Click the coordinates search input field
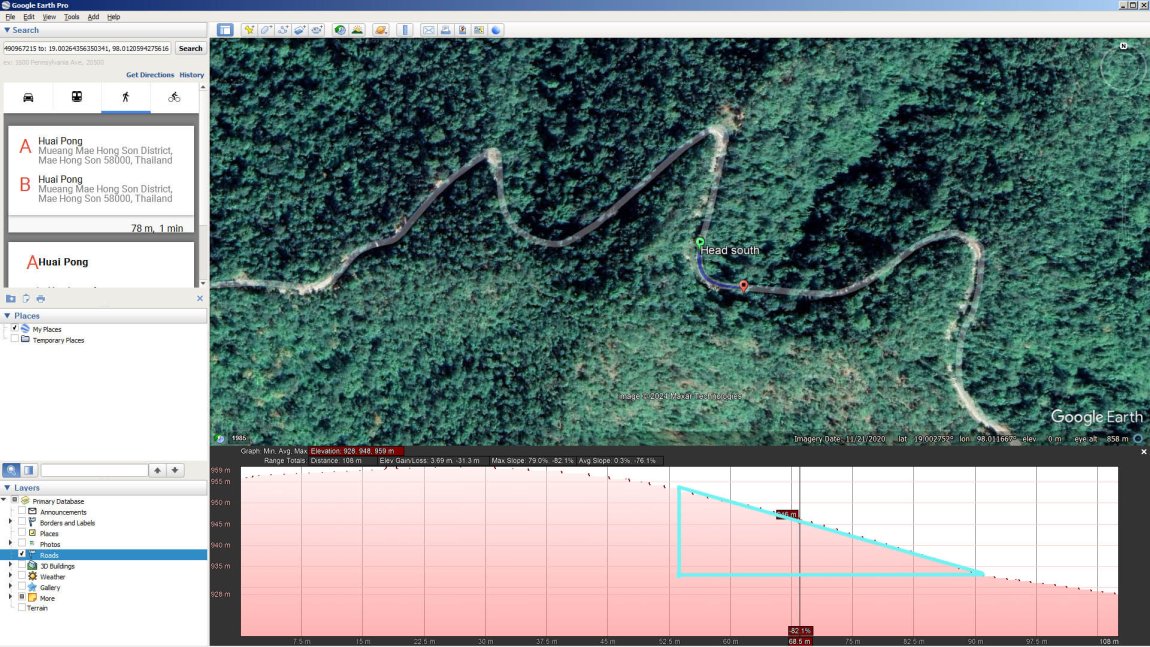Viewport: 1150px width, 647px height. 87,48
